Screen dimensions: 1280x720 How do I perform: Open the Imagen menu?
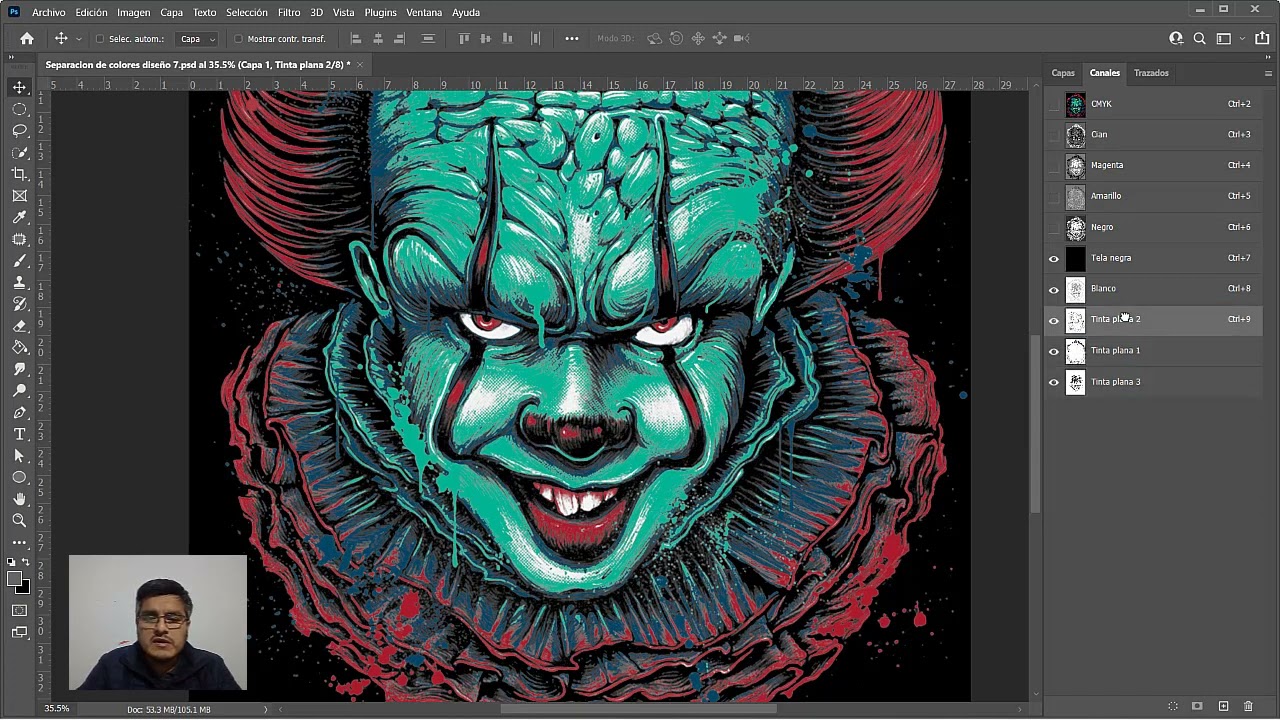[133, 12]
